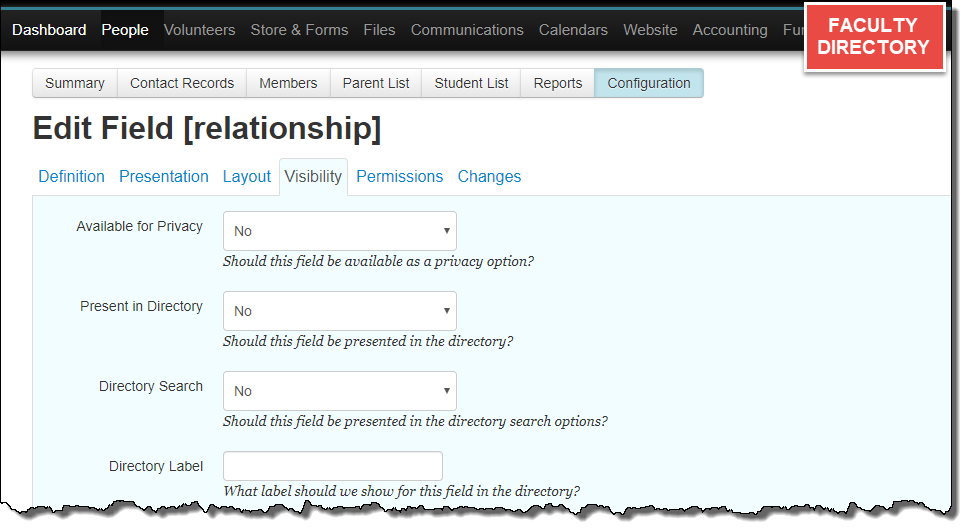
Task: Click the Present in Directory label
Action: click(141, 306)
